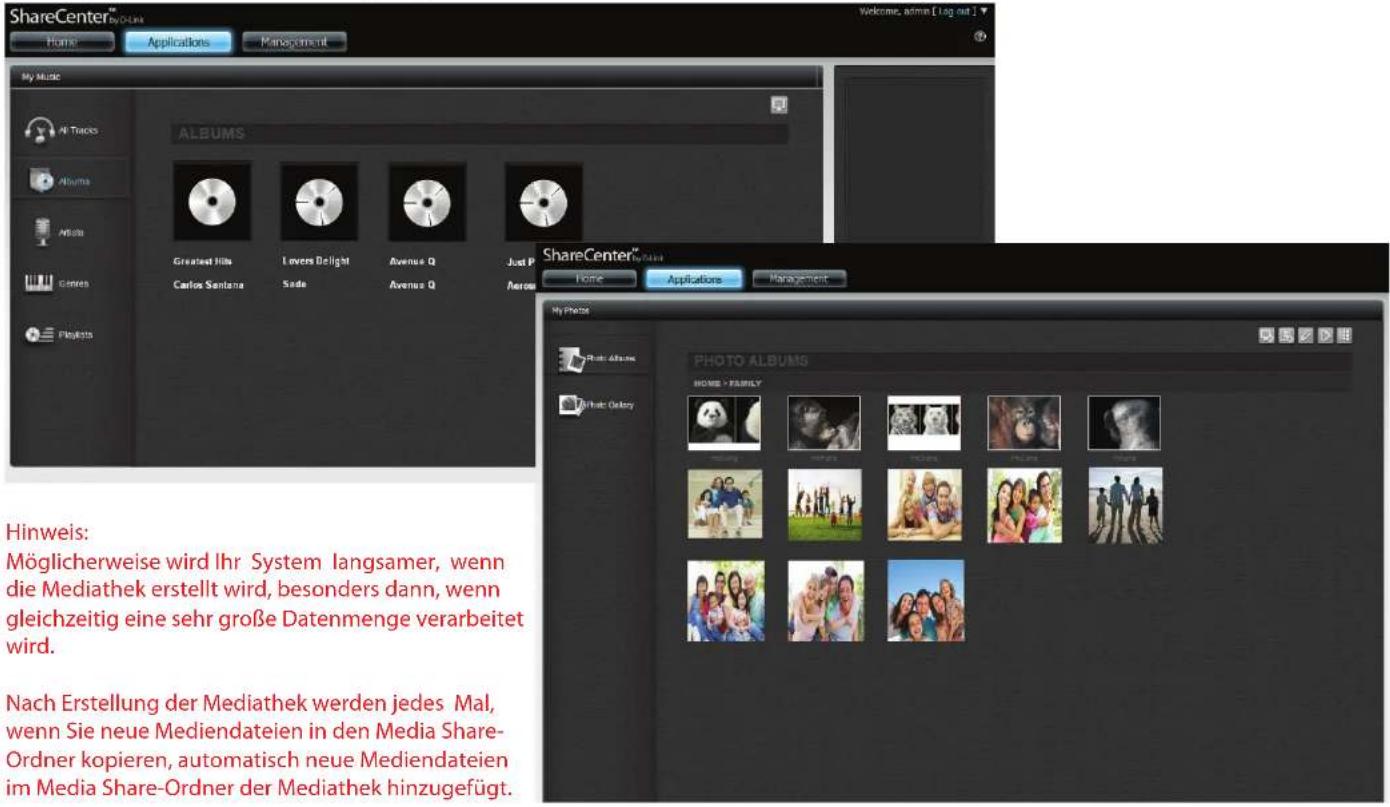The height and width of the screenshot is (807, 1390).
Task: Click Home tab in My Photos window
Action: pos(589,280)
